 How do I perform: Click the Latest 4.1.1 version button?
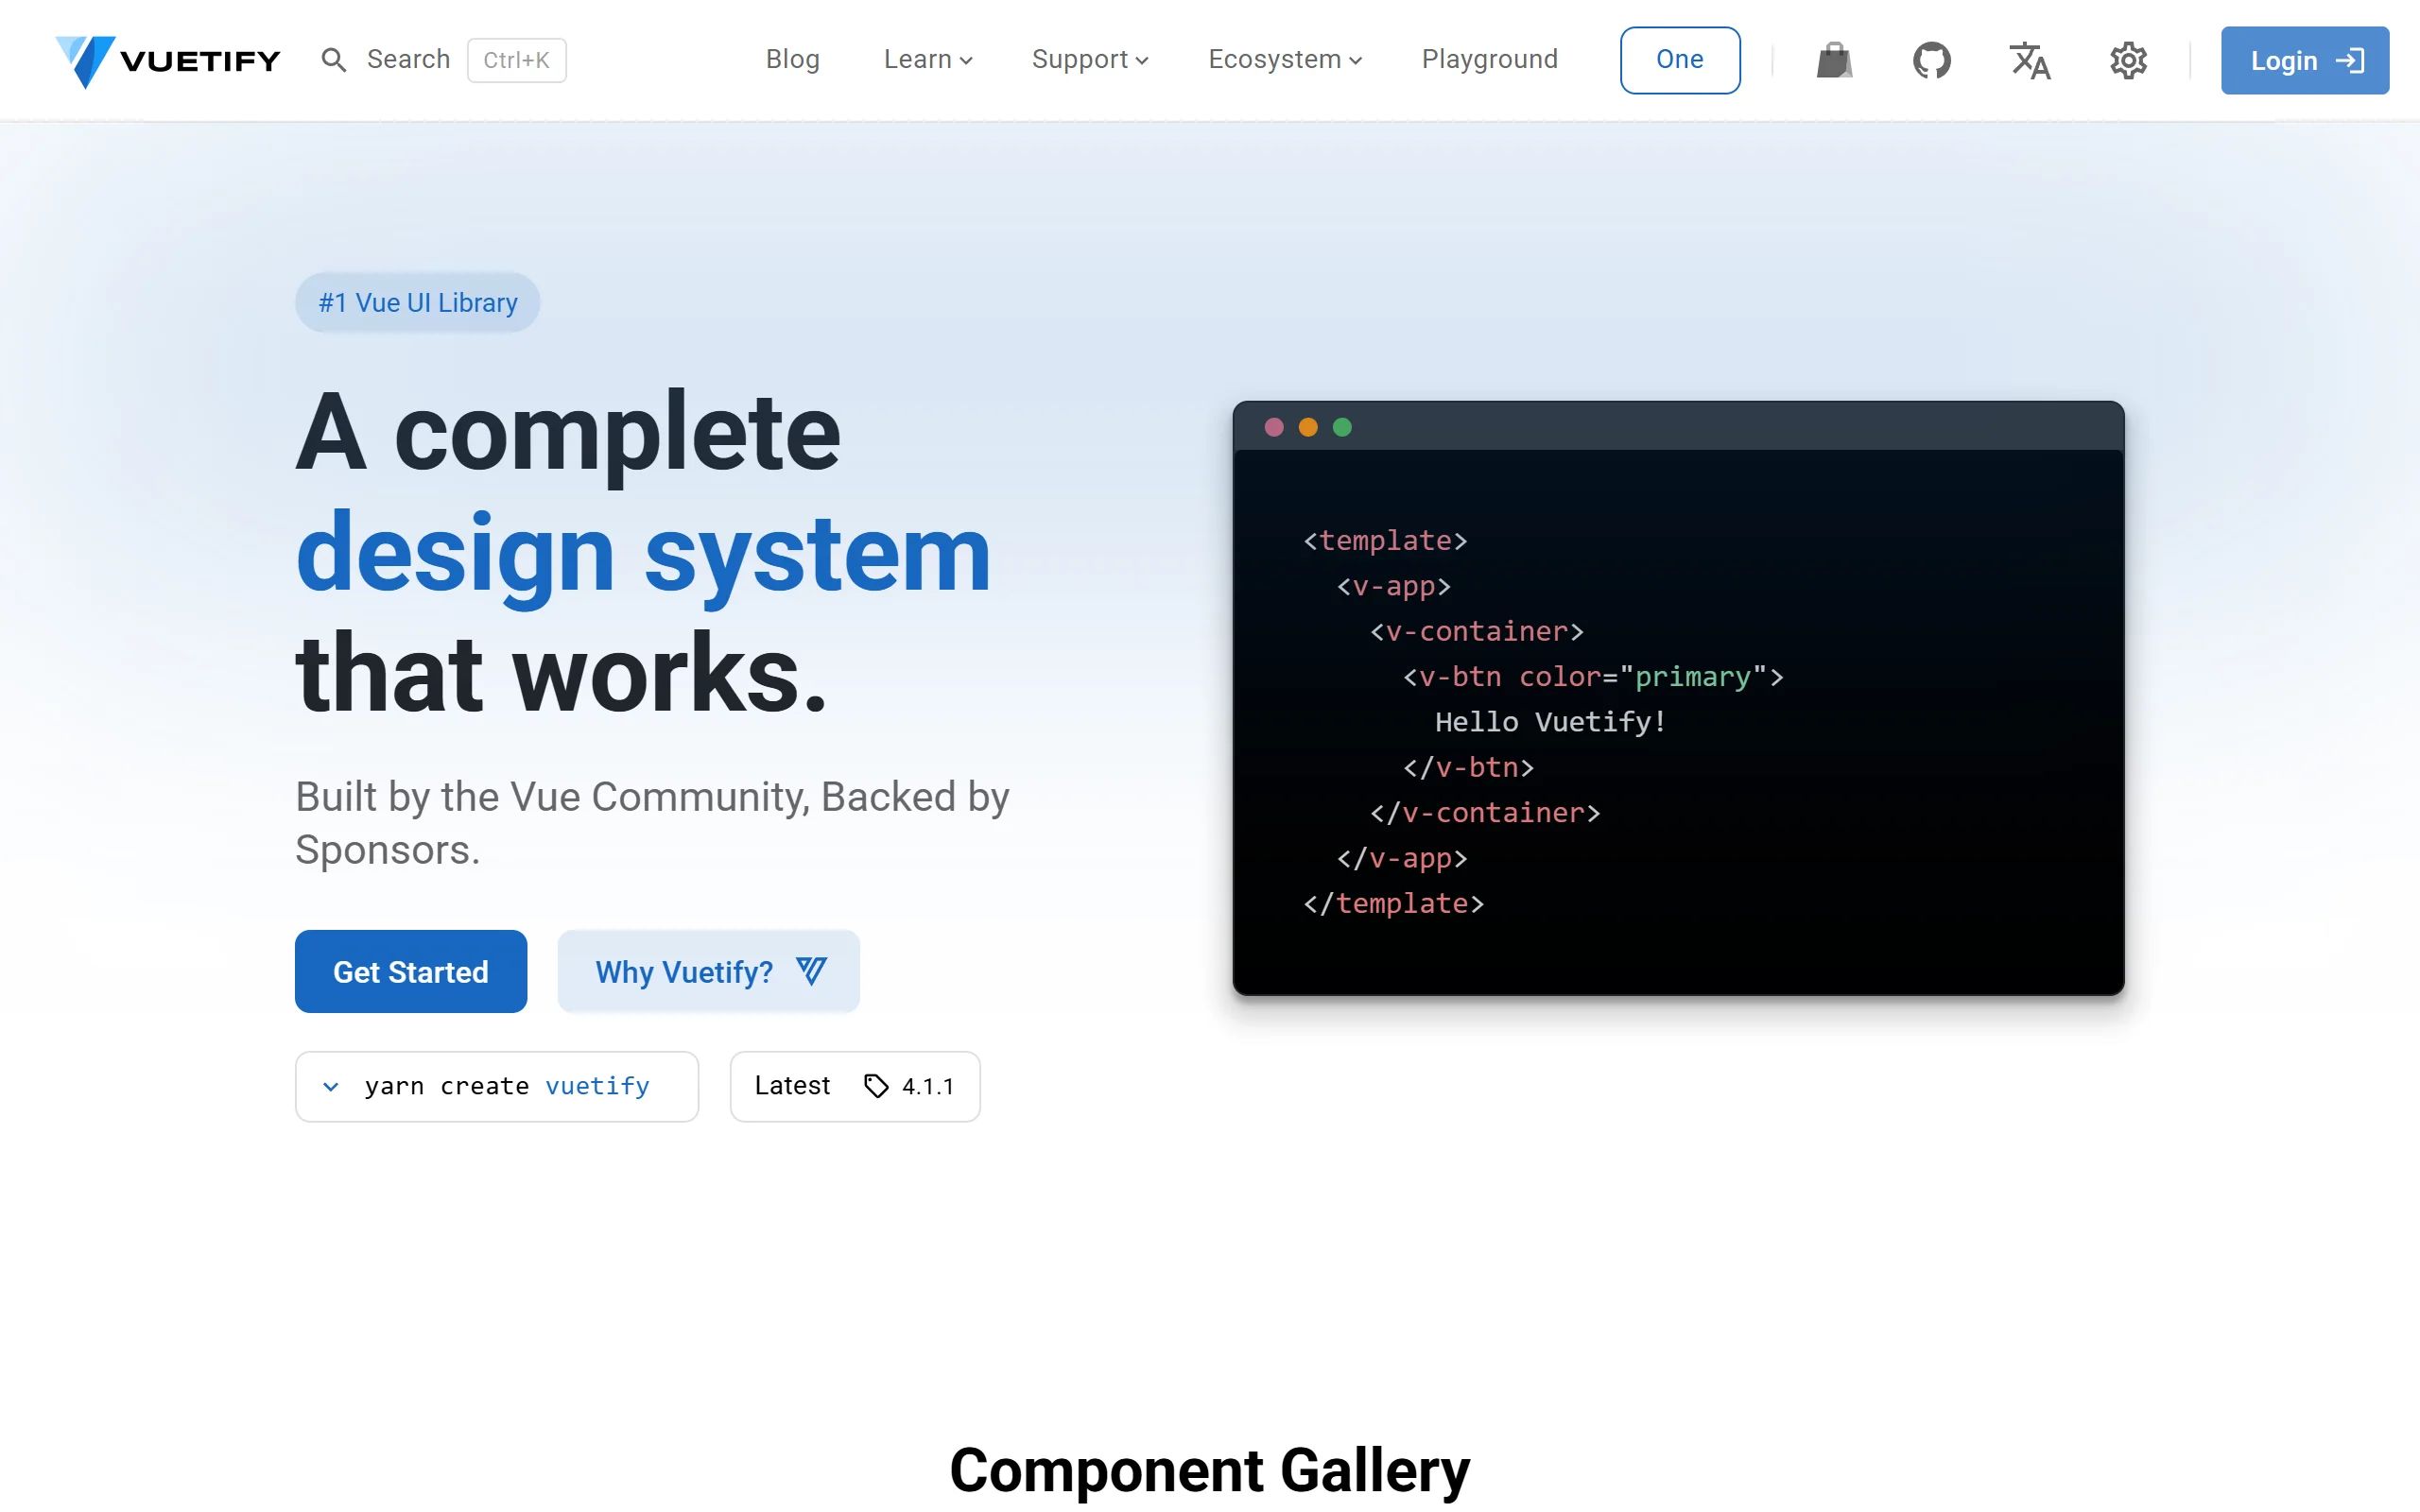pos(855,1086)
